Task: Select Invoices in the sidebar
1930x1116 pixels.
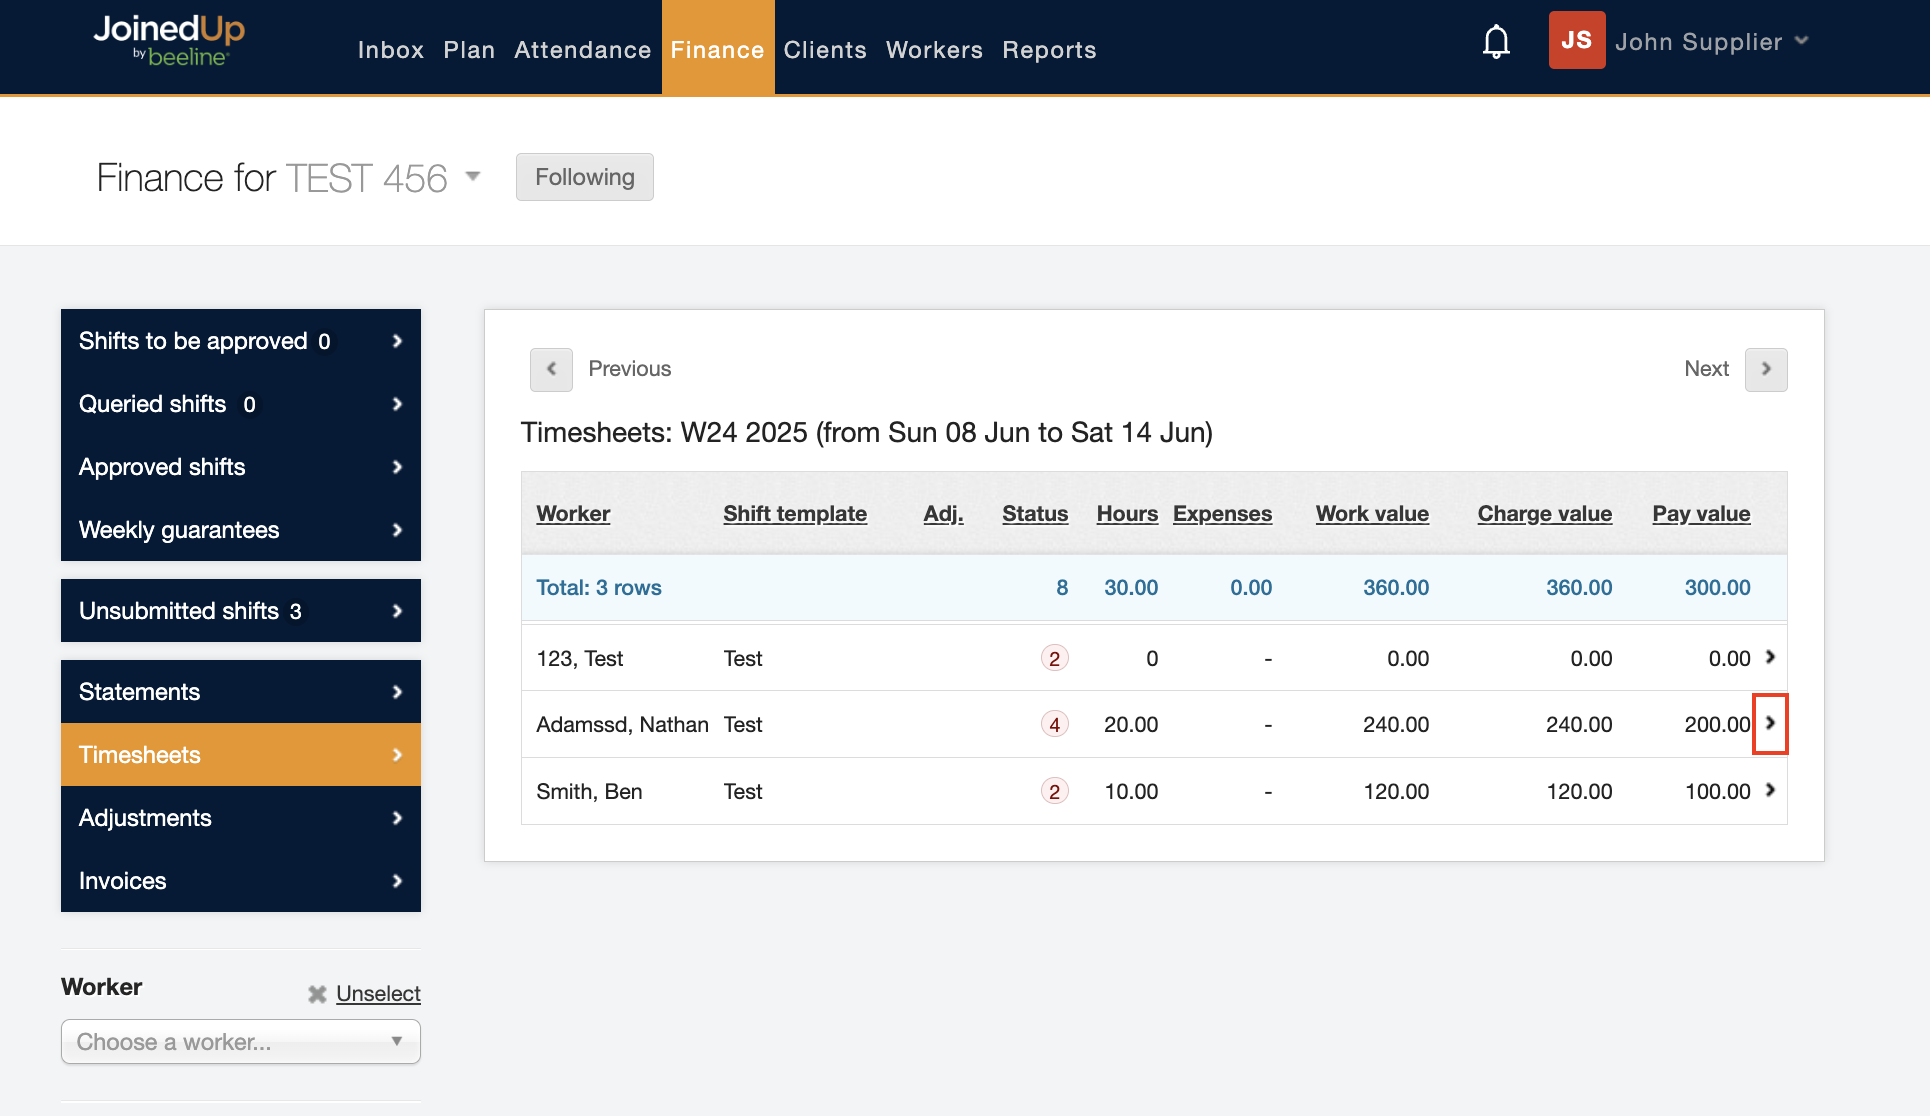Action: [240, 881]
